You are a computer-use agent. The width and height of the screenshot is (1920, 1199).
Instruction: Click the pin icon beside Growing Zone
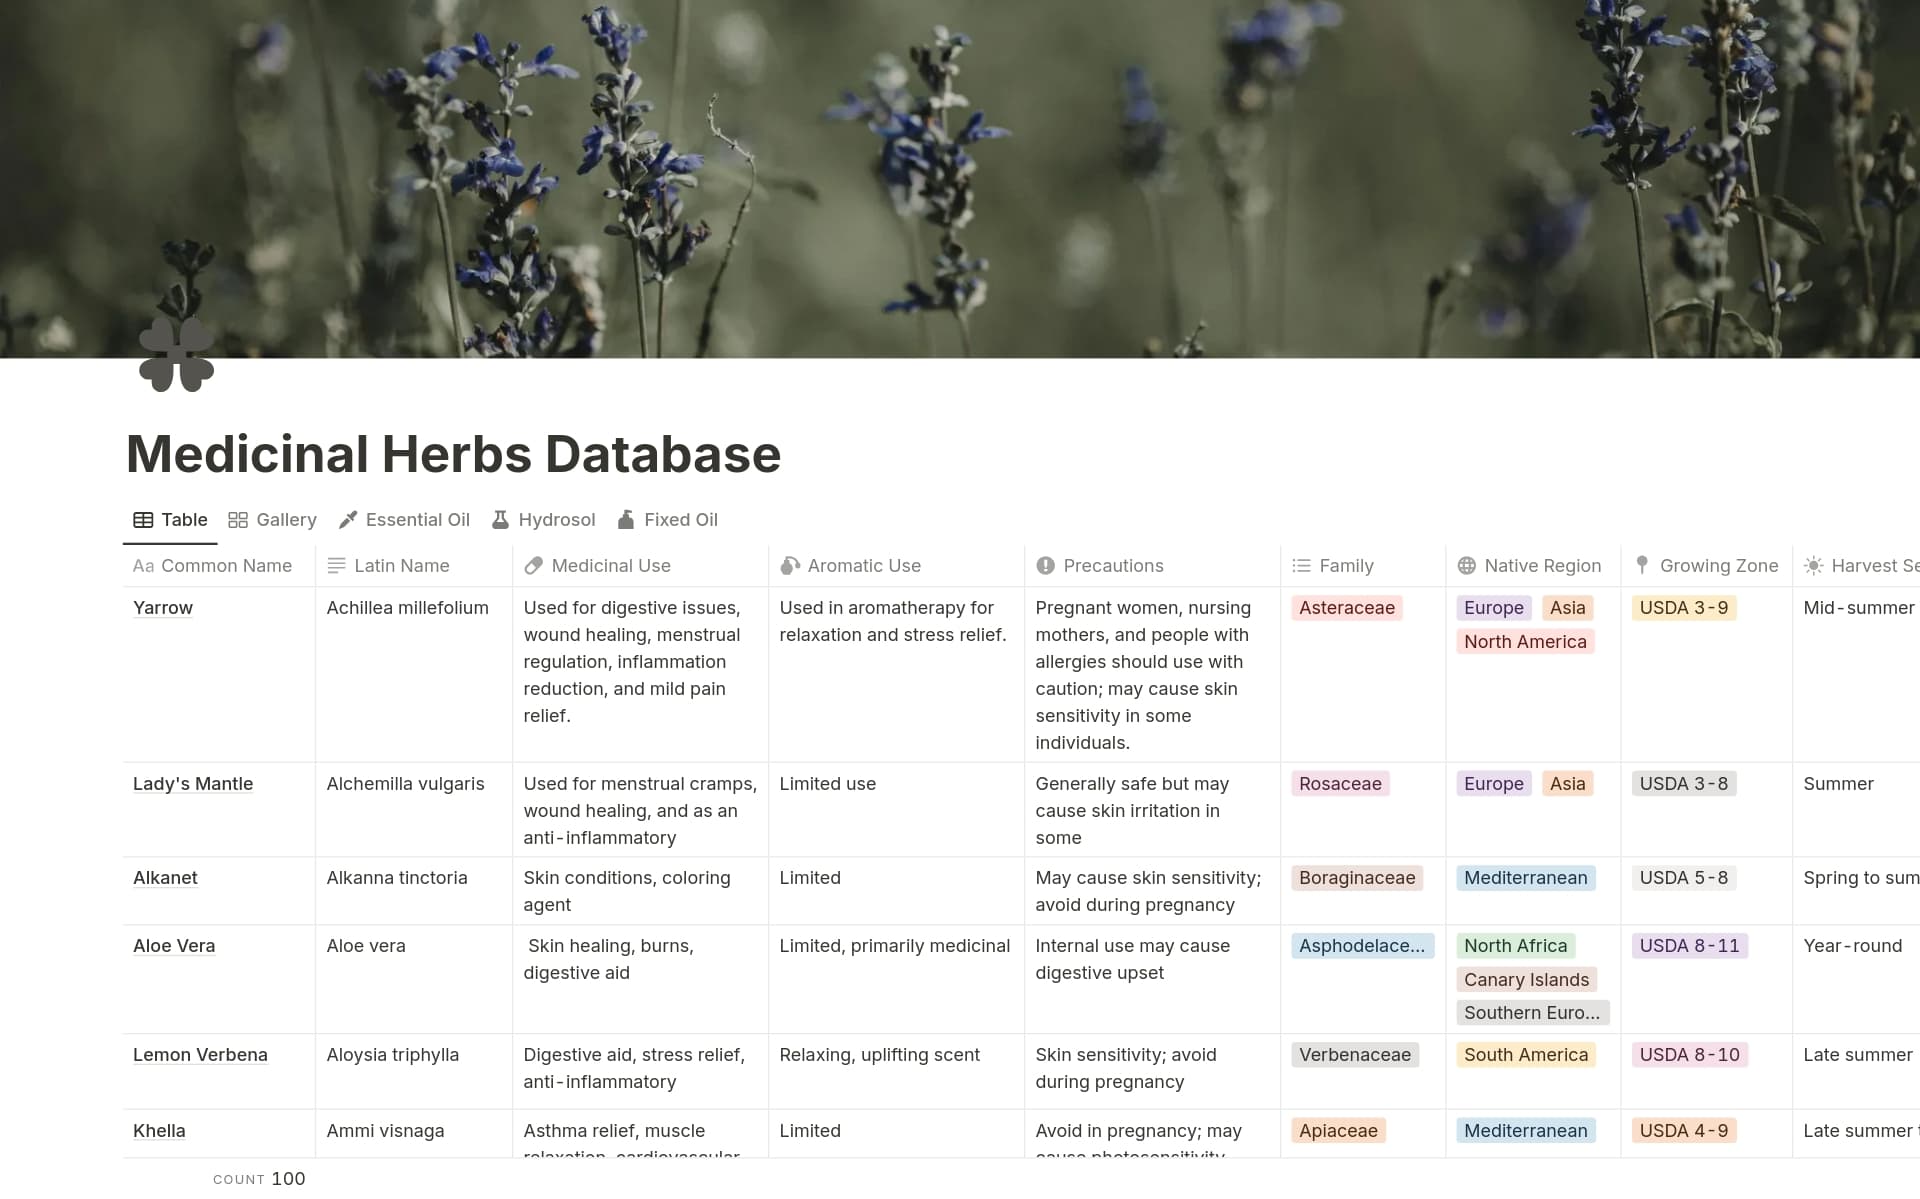[1642, 566]
